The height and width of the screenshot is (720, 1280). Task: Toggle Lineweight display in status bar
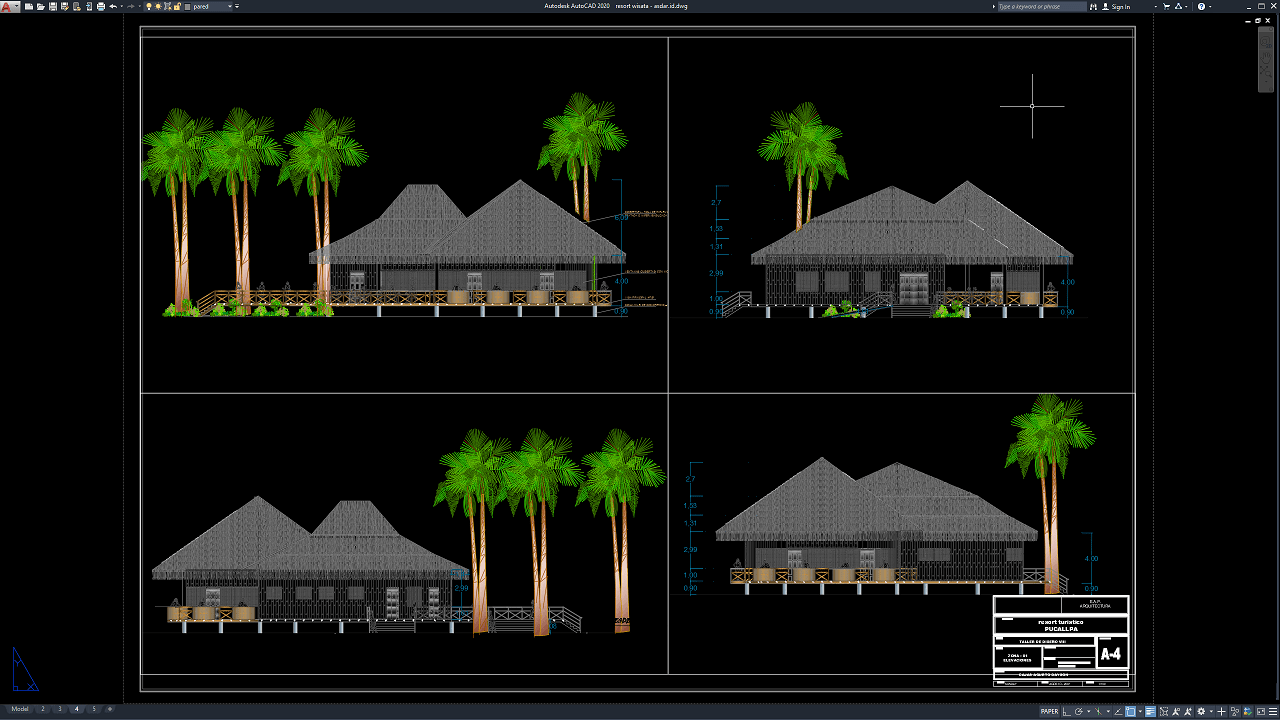point(1150,712)
